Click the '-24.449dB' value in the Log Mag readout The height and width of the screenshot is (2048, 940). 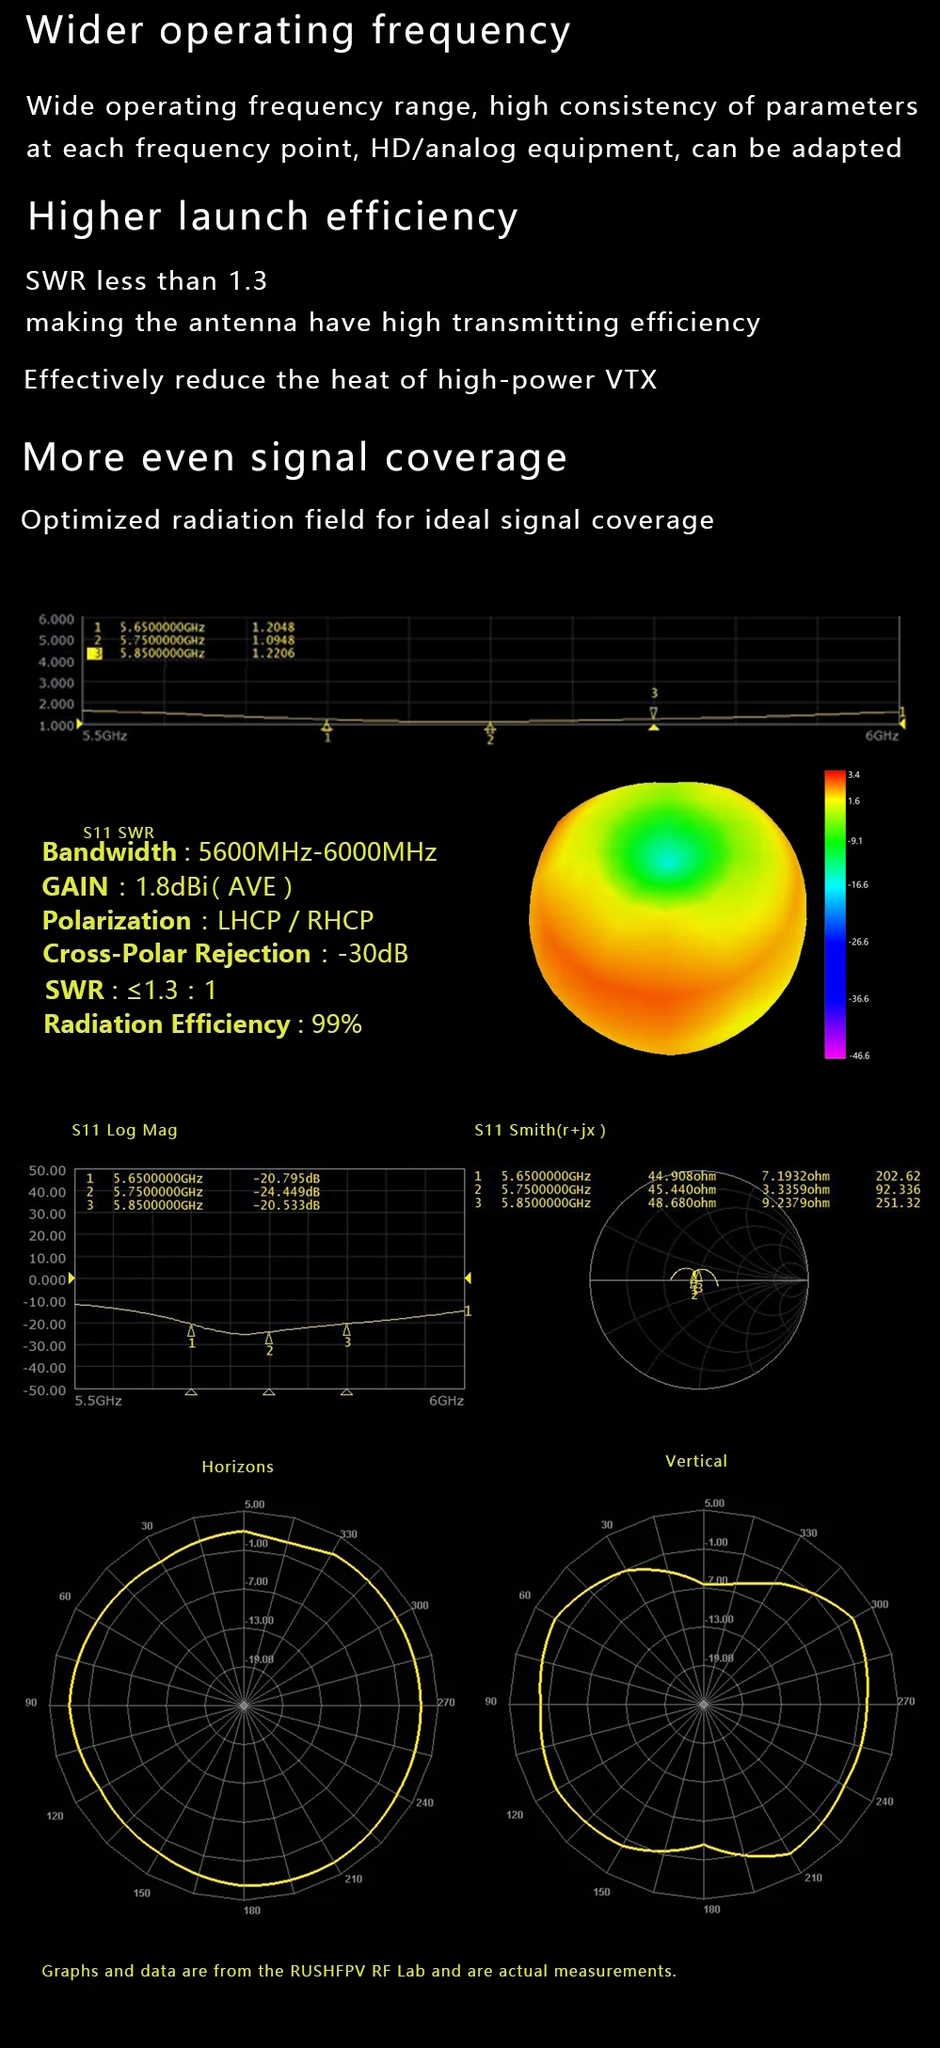287,1192
